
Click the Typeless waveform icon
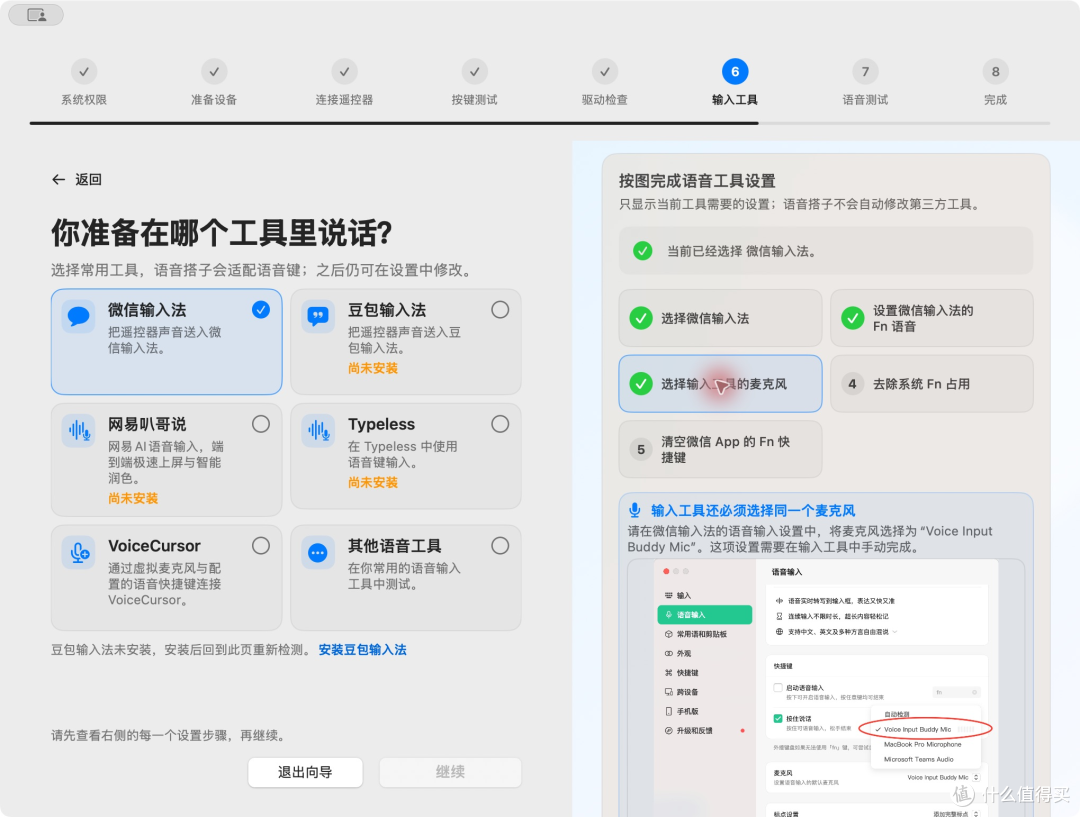click(x=318, y=431)
